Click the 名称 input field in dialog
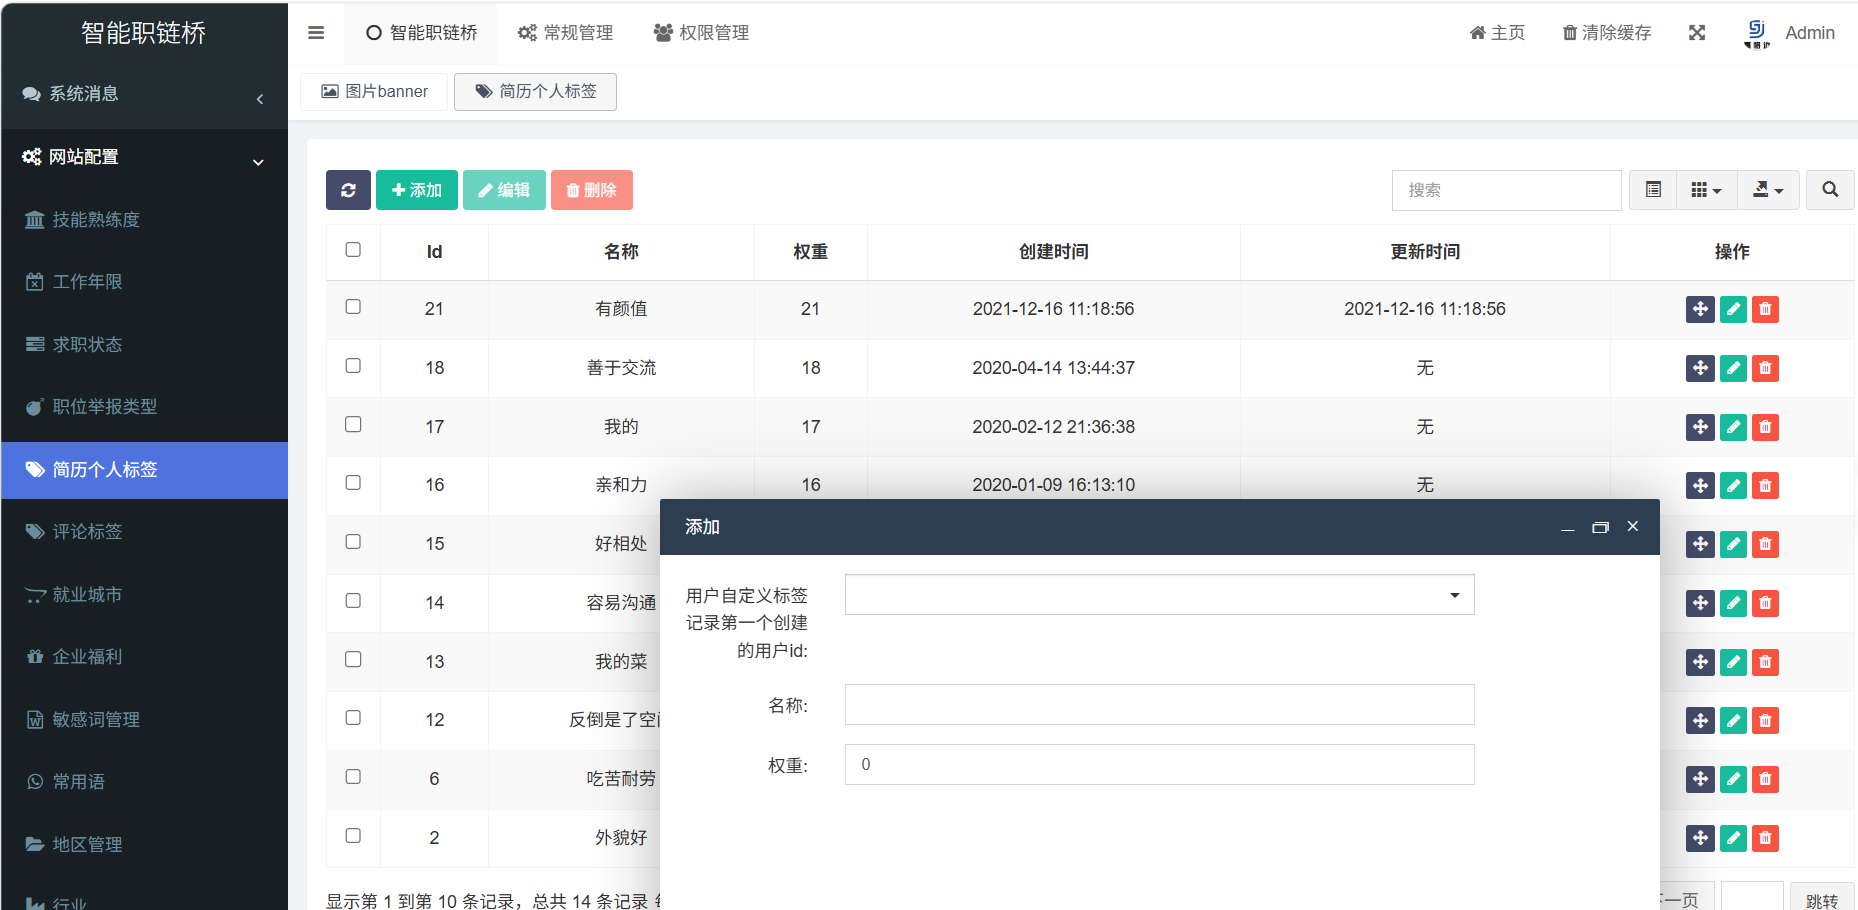 1159,705
